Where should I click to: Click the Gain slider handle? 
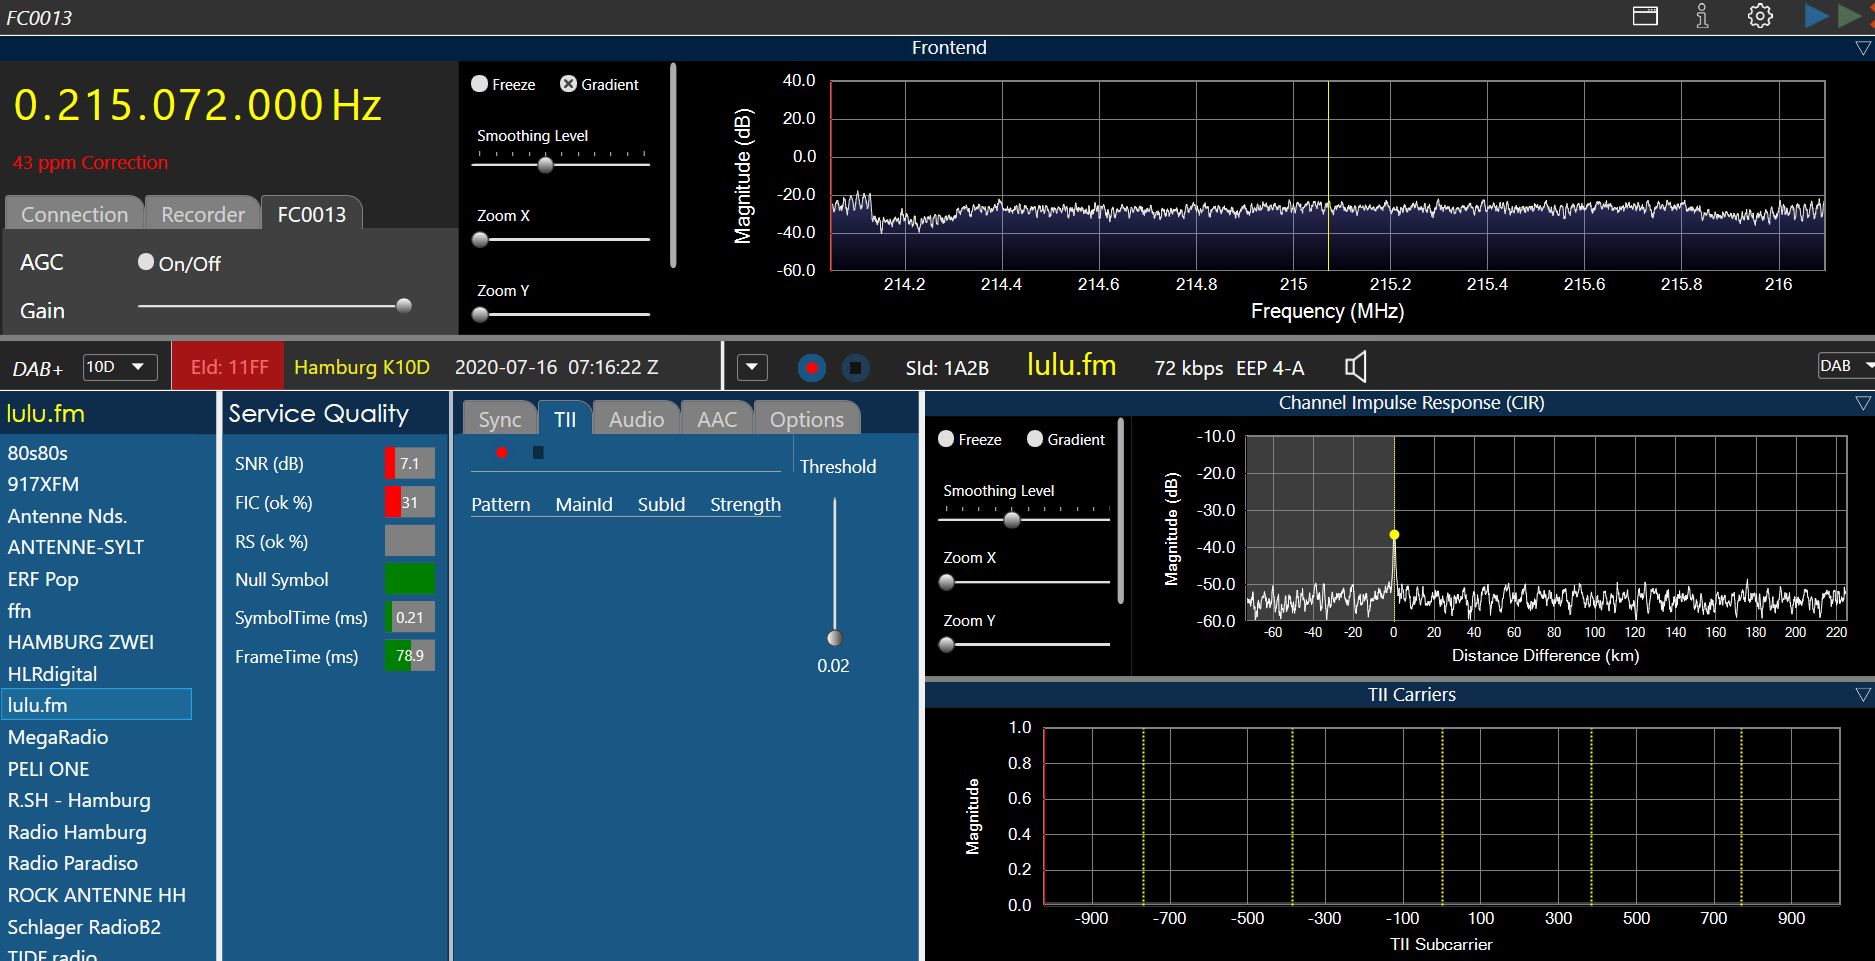(x=404, y=306)
